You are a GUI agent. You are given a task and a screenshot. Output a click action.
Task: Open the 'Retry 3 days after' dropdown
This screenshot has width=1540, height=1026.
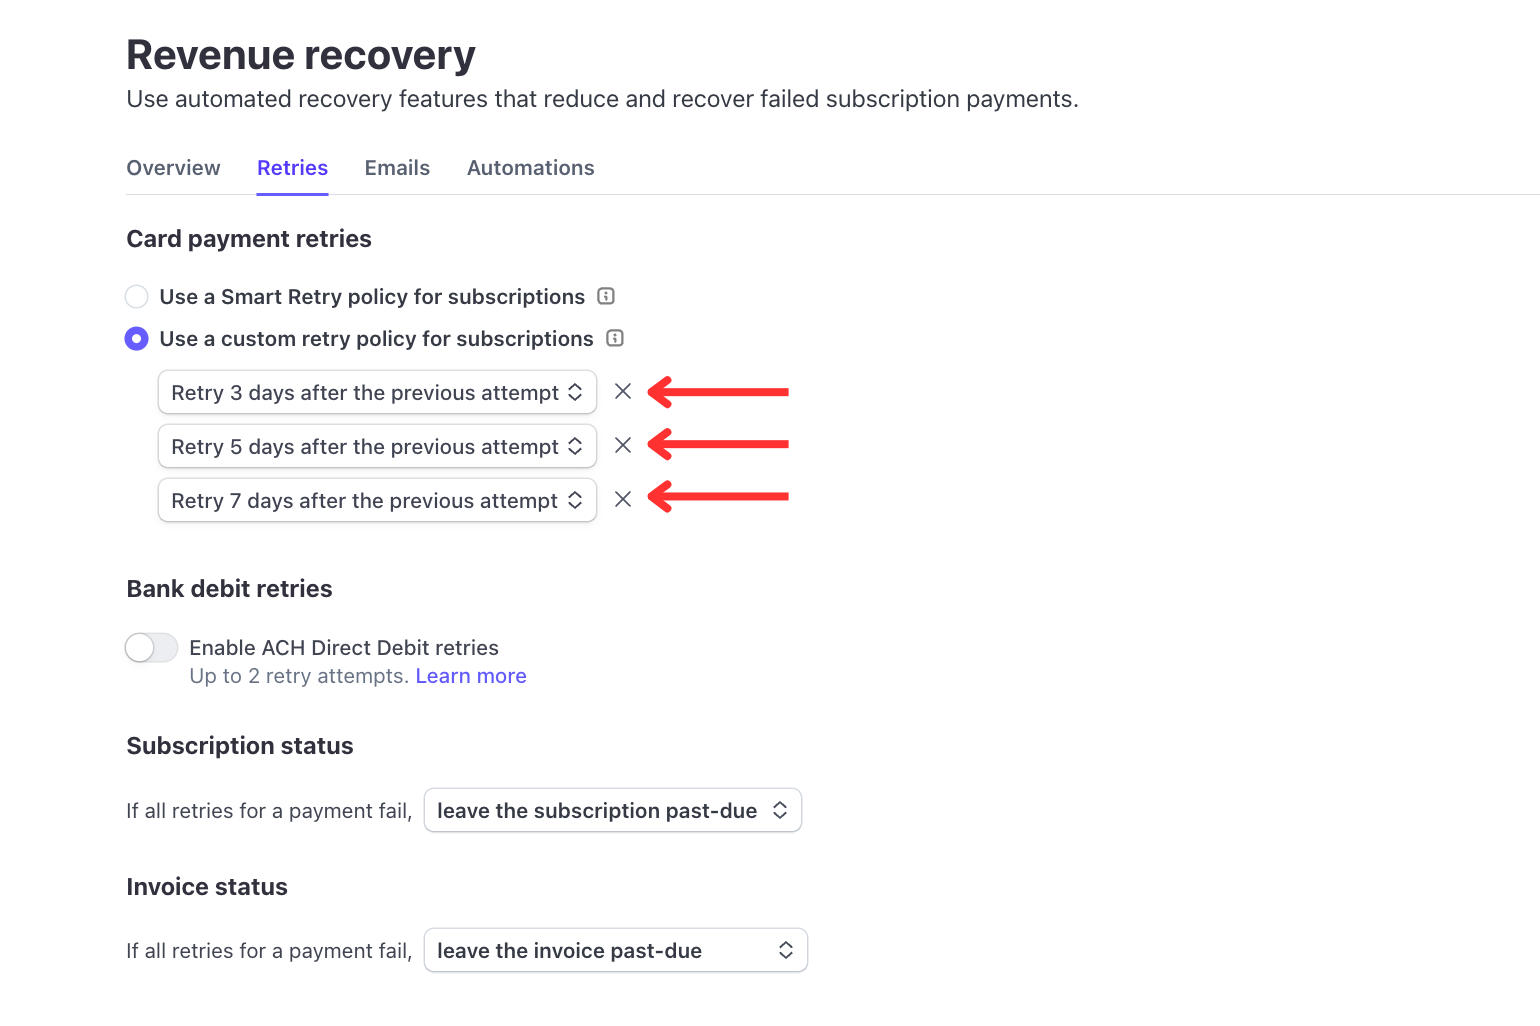pos(377,392)
